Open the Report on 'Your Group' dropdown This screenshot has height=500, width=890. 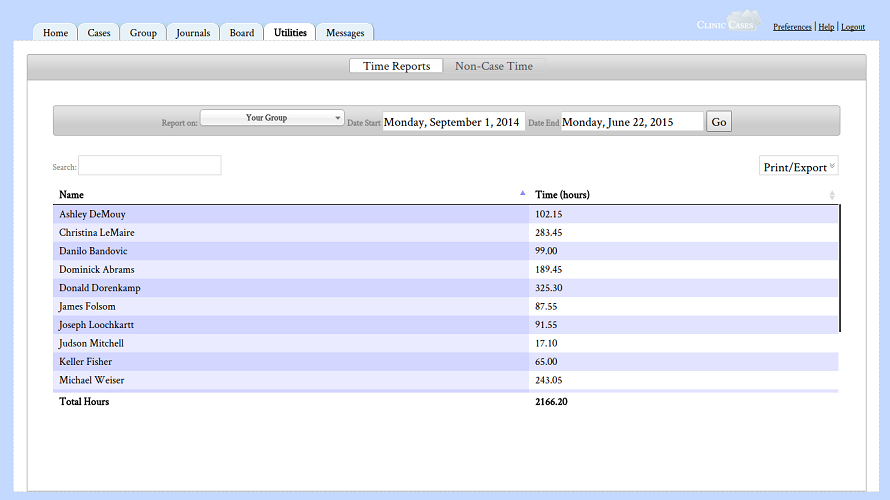pos(272,118)
